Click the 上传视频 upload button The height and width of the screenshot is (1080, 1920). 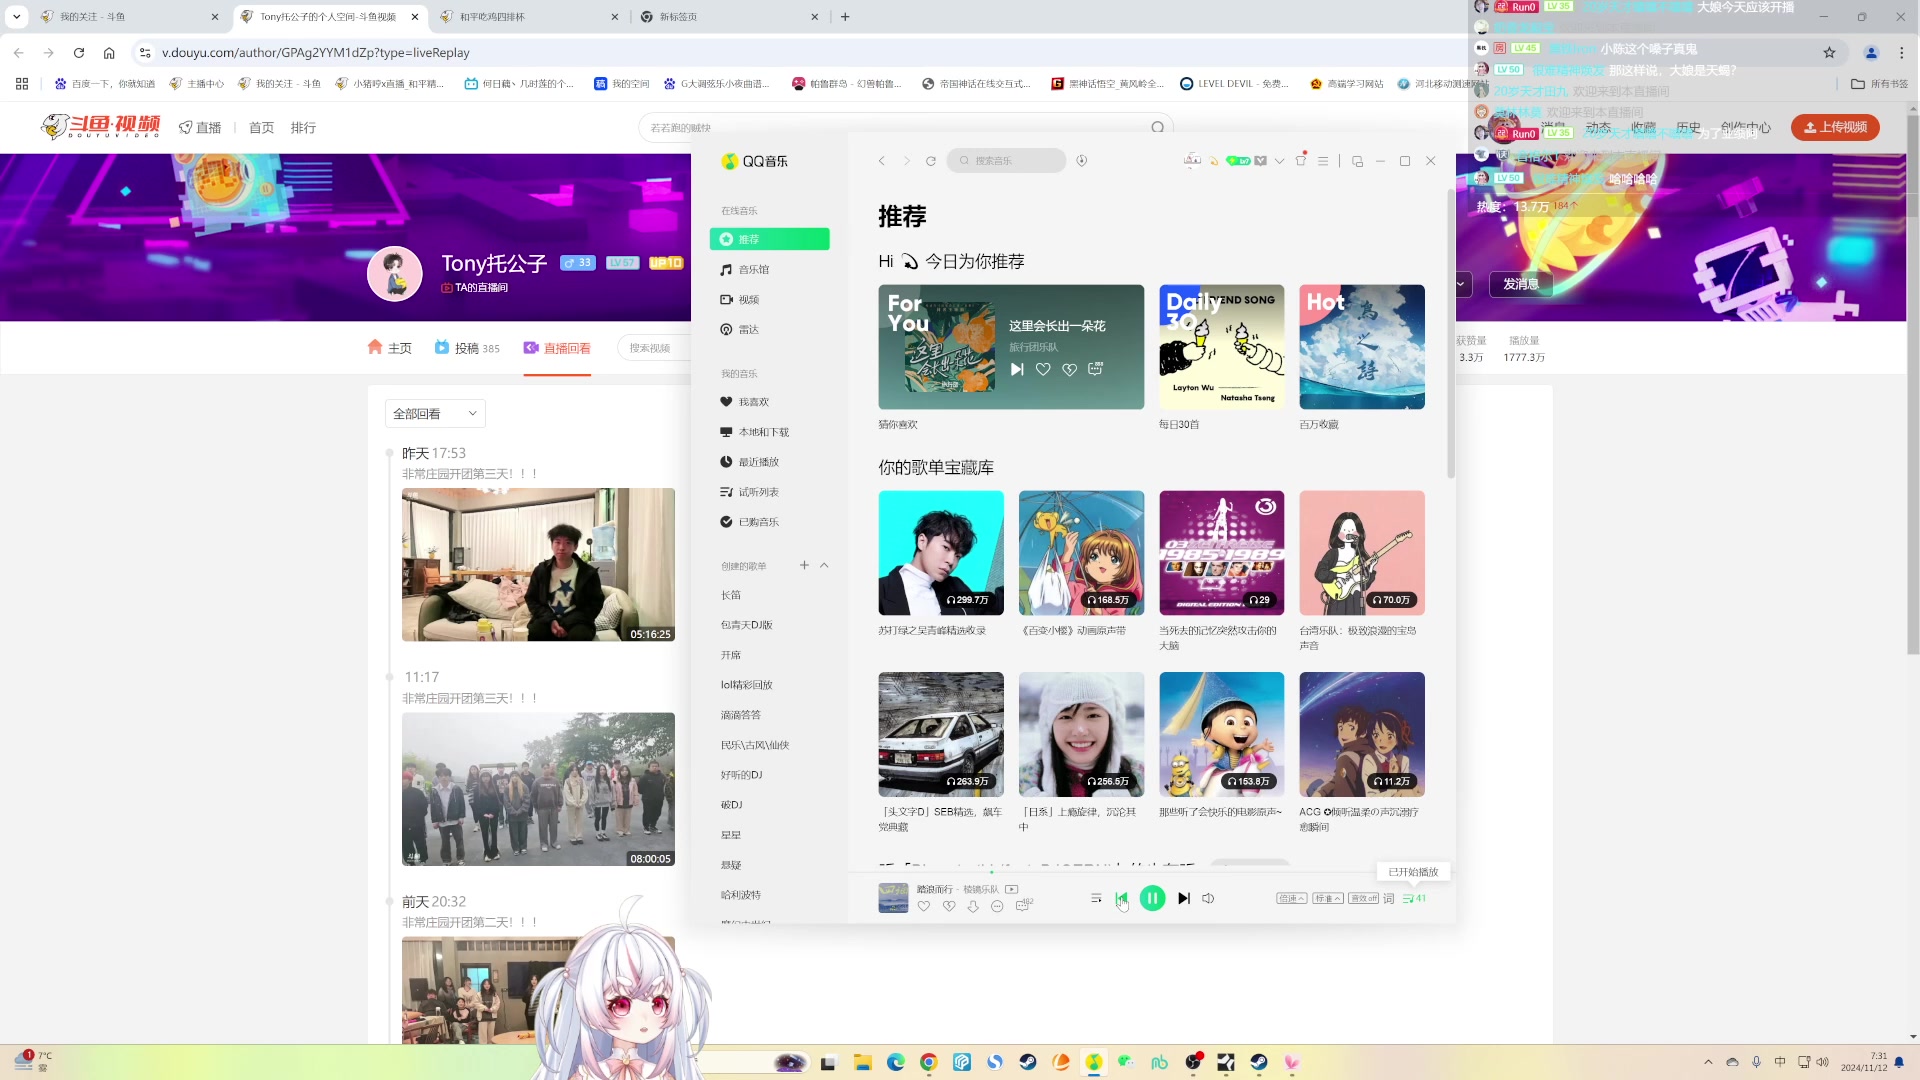point(1835,127)
